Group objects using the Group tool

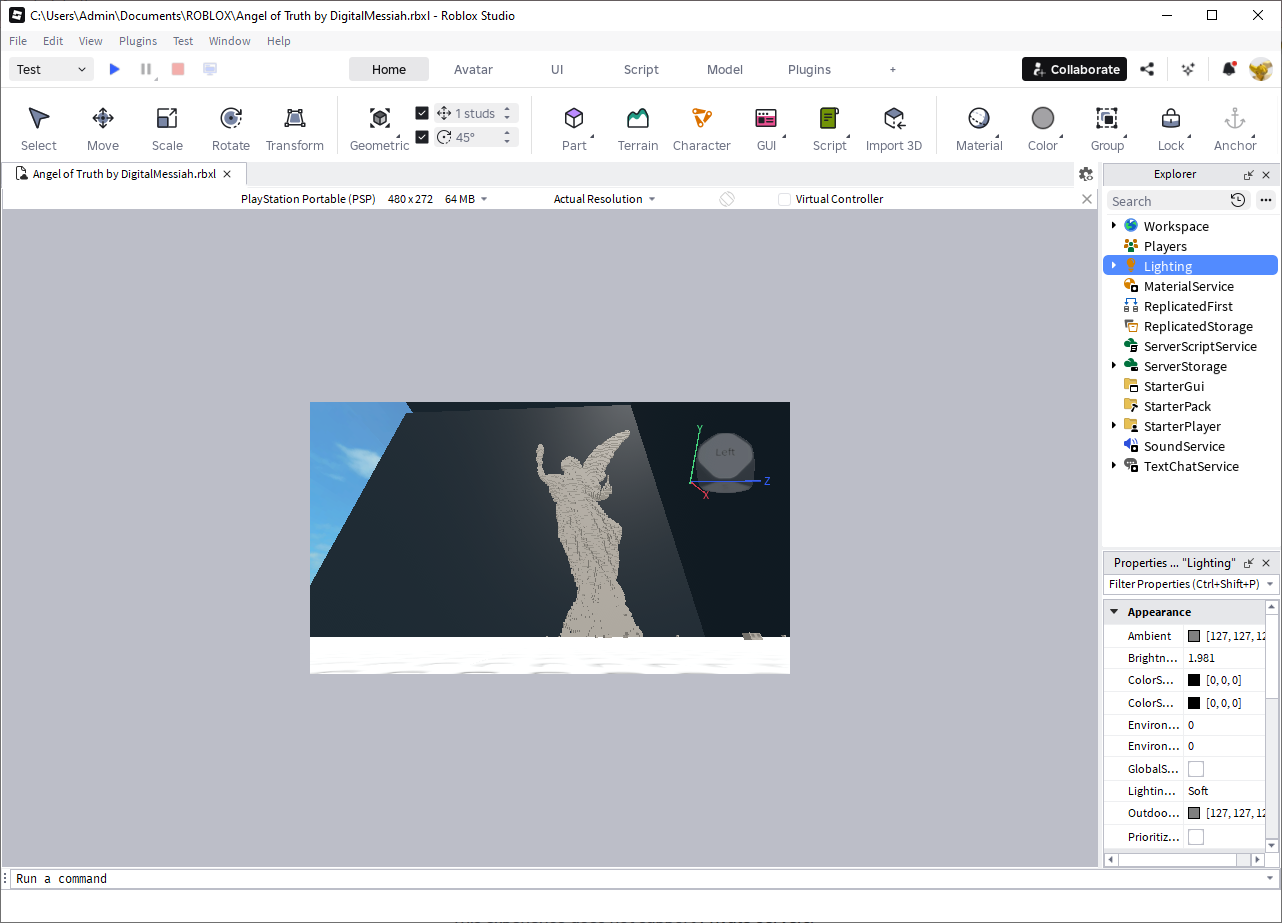1106,125
